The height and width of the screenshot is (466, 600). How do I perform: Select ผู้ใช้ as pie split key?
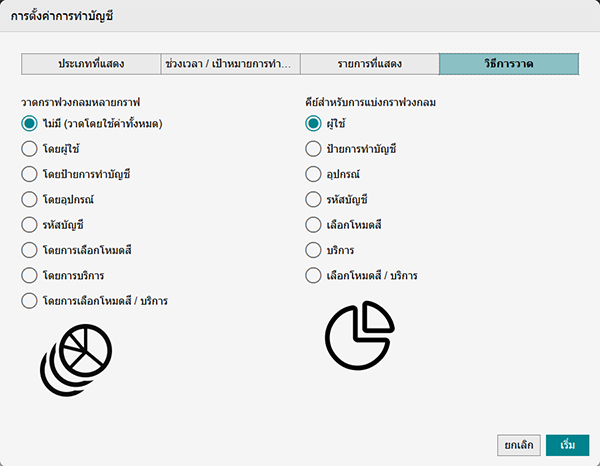[x=314, y=124]
